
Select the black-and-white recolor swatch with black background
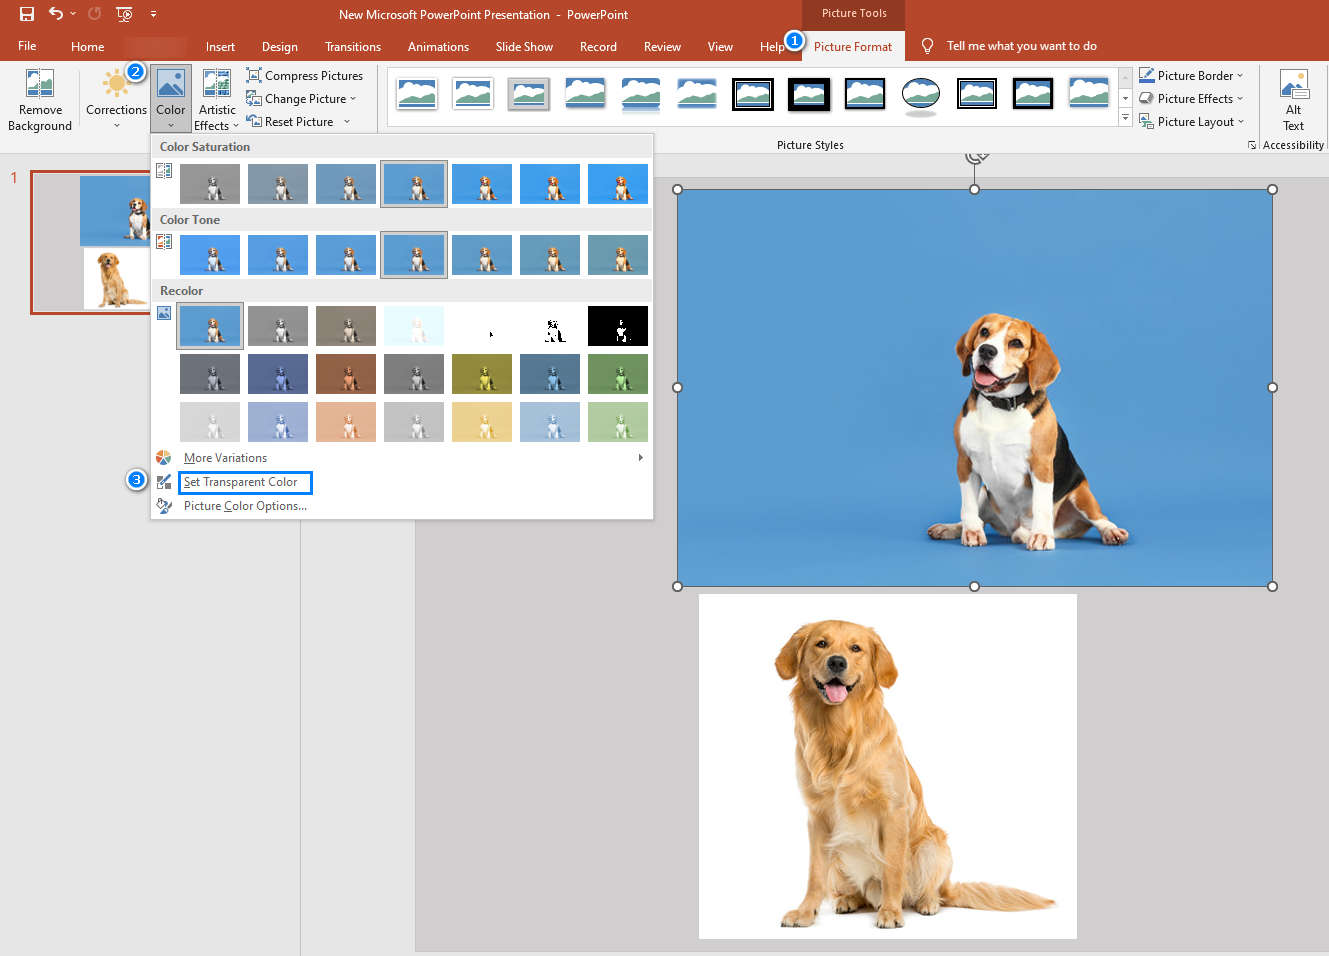tap(617, 326)
